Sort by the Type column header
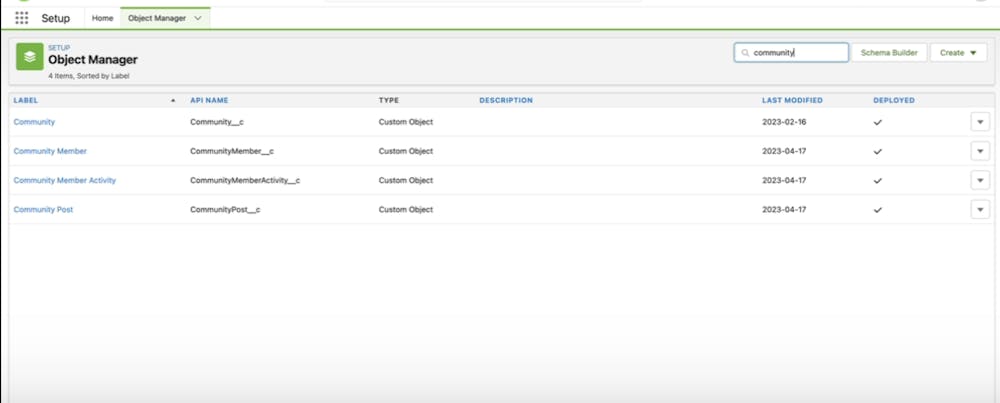 pyautogui.click(x=388, y=101)
